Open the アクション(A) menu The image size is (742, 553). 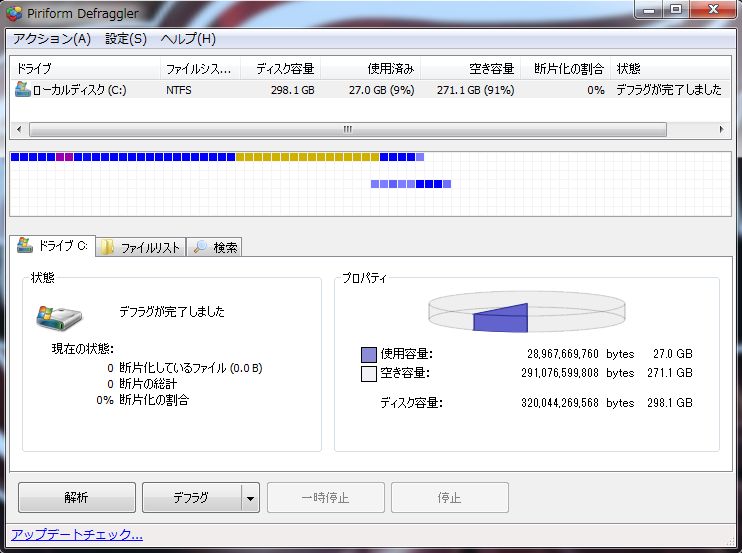tap(52, 39)
